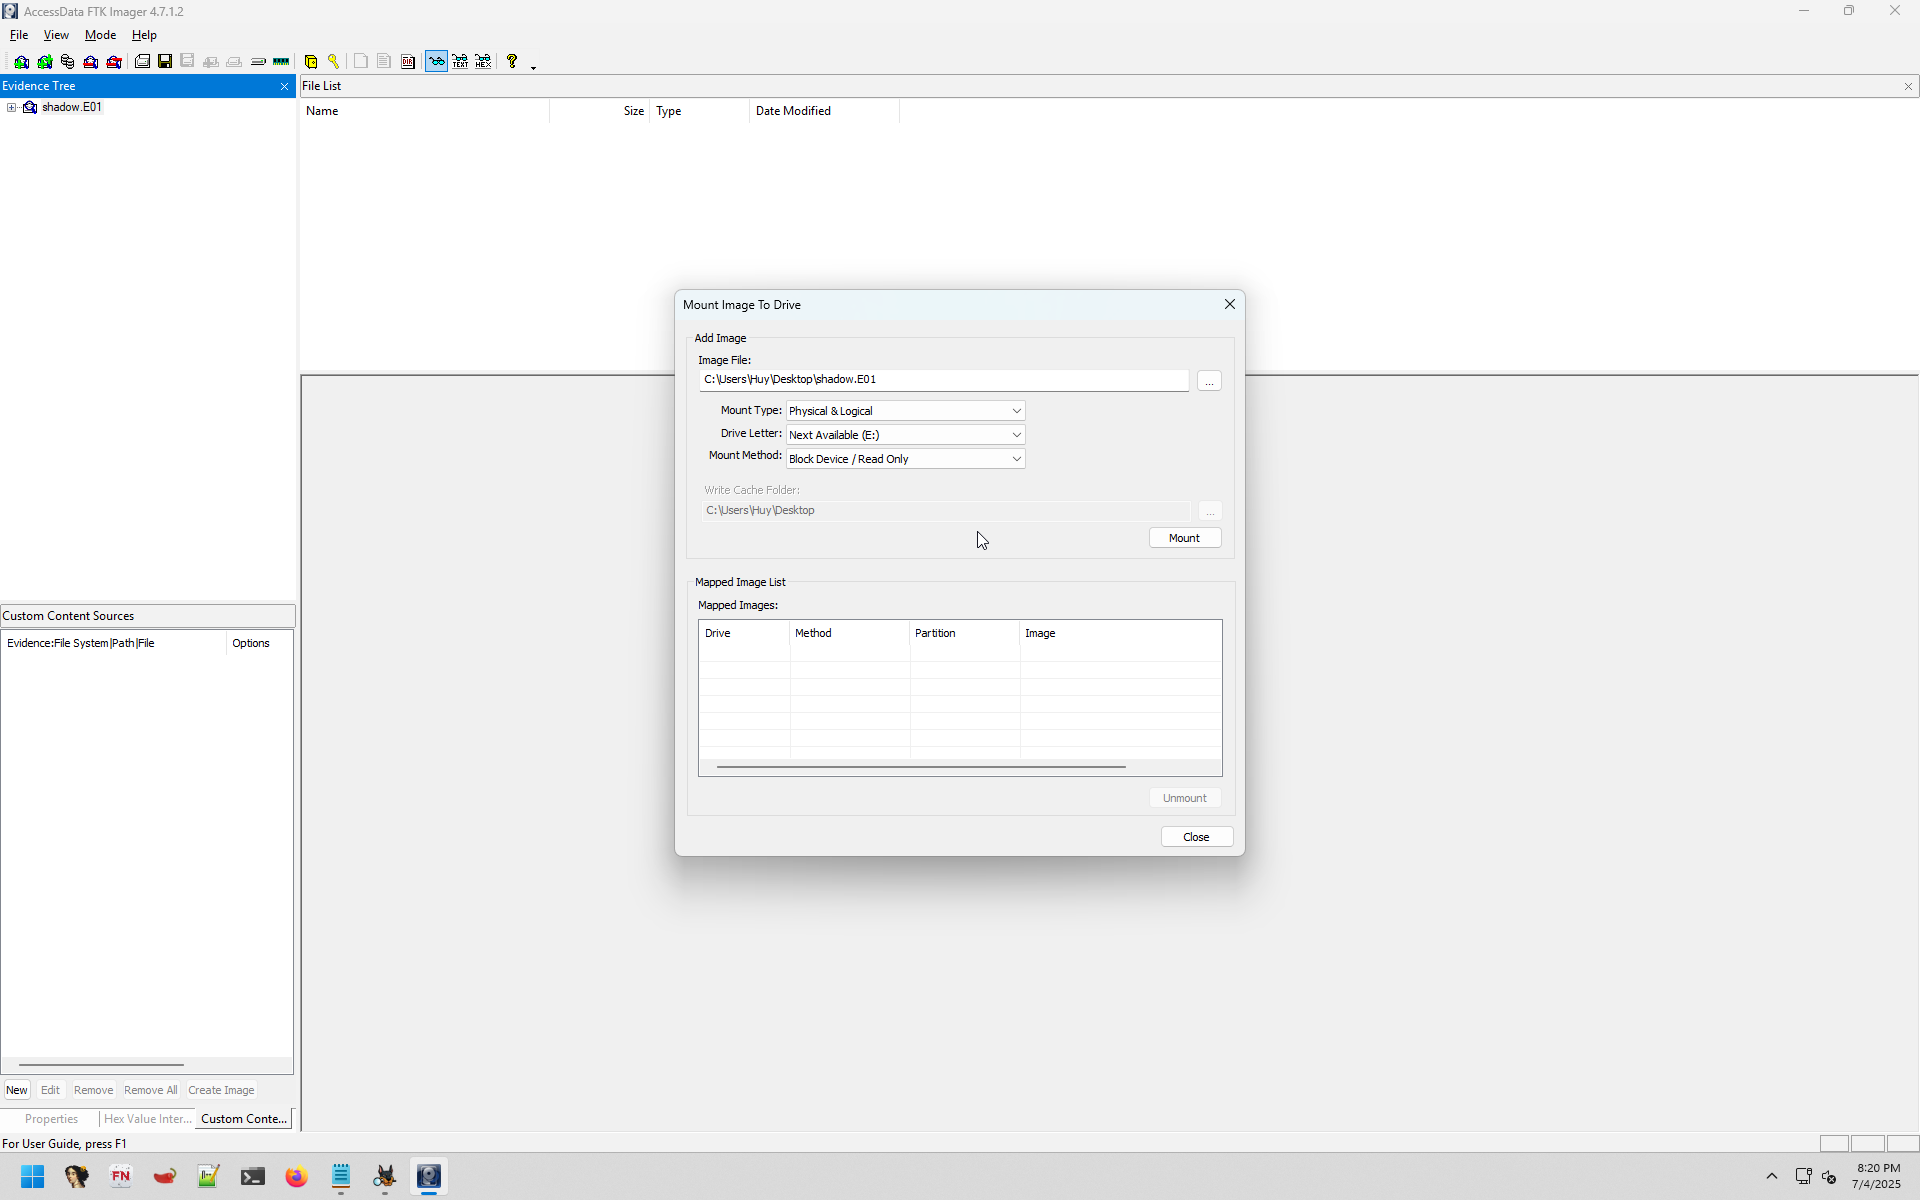1920x1200 pixels.
Task: Open the Firefox taskbar icon
Action: pos(296,1177)
